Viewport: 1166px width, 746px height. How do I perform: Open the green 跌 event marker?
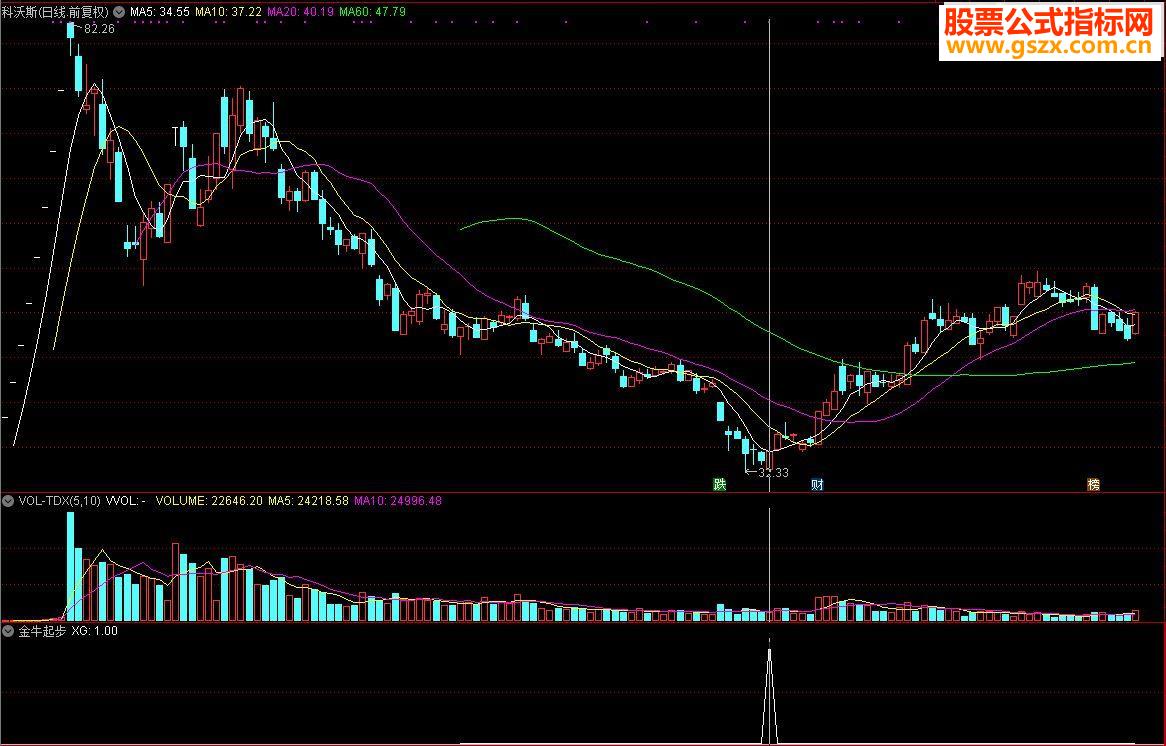[x=719, y=485]
